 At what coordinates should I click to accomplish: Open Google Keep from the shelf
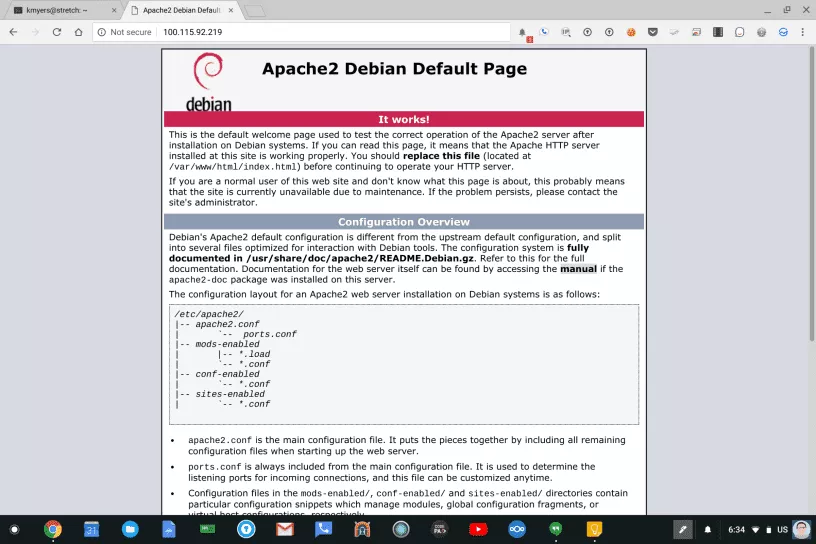595,529
